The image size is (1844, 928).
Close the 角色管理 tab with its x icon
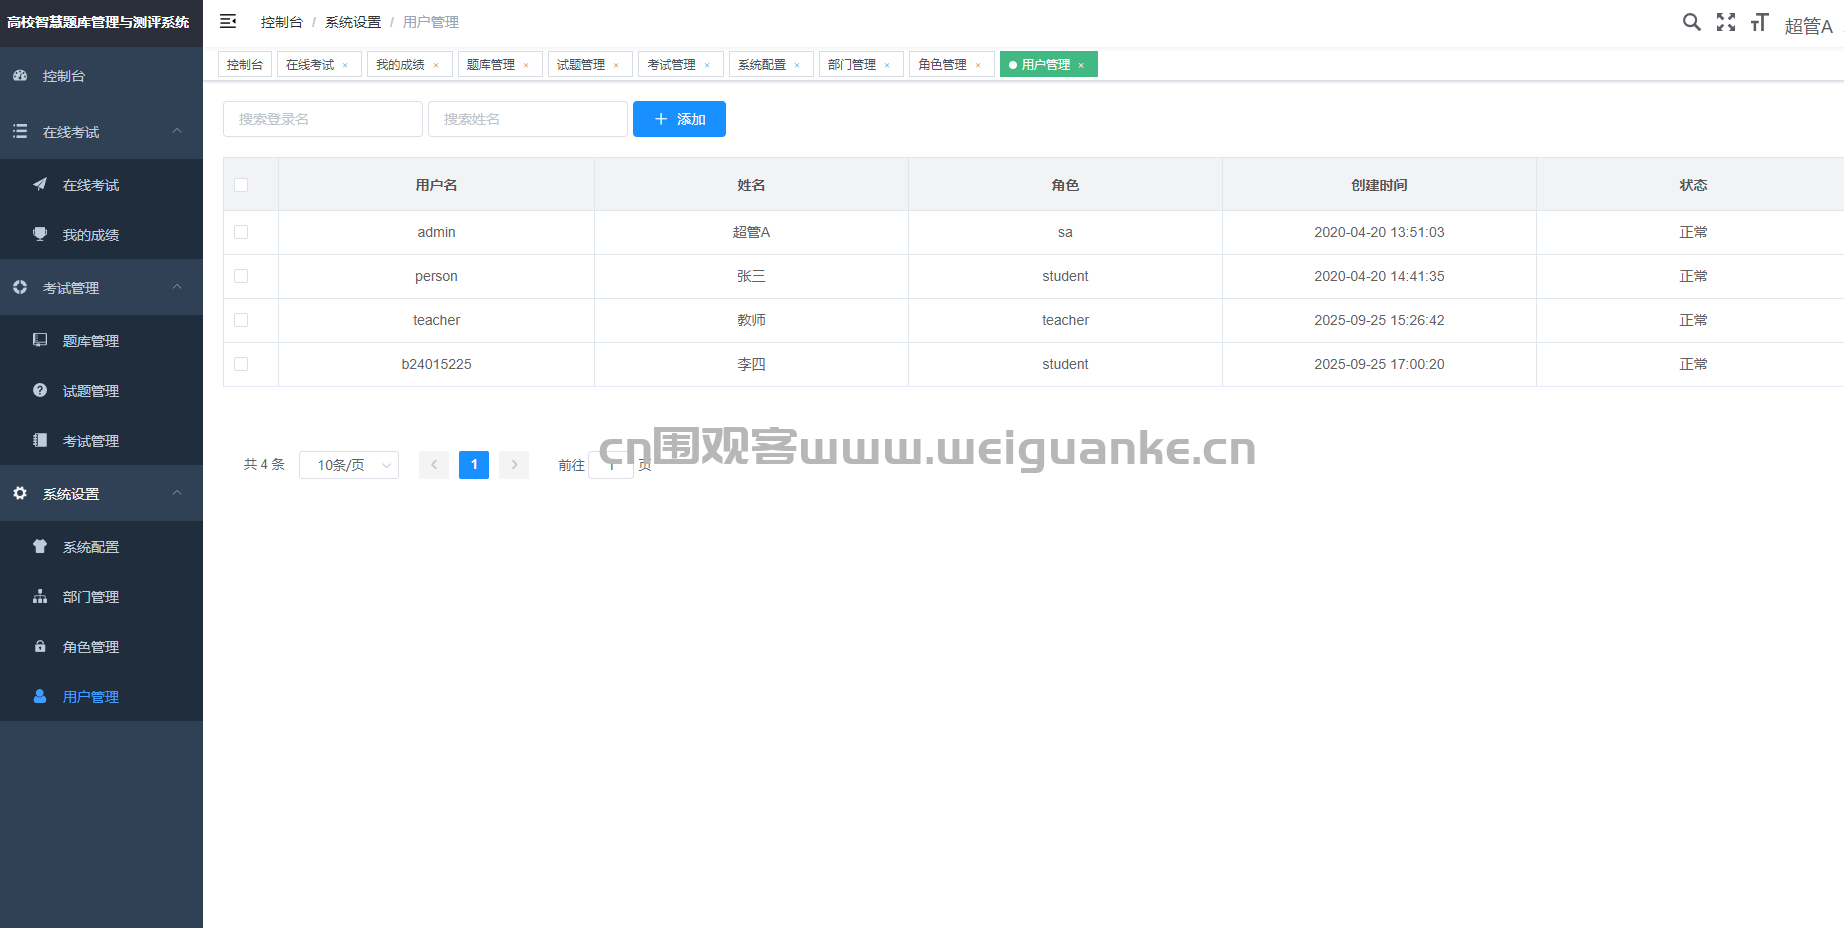click(x=978, y=65)
